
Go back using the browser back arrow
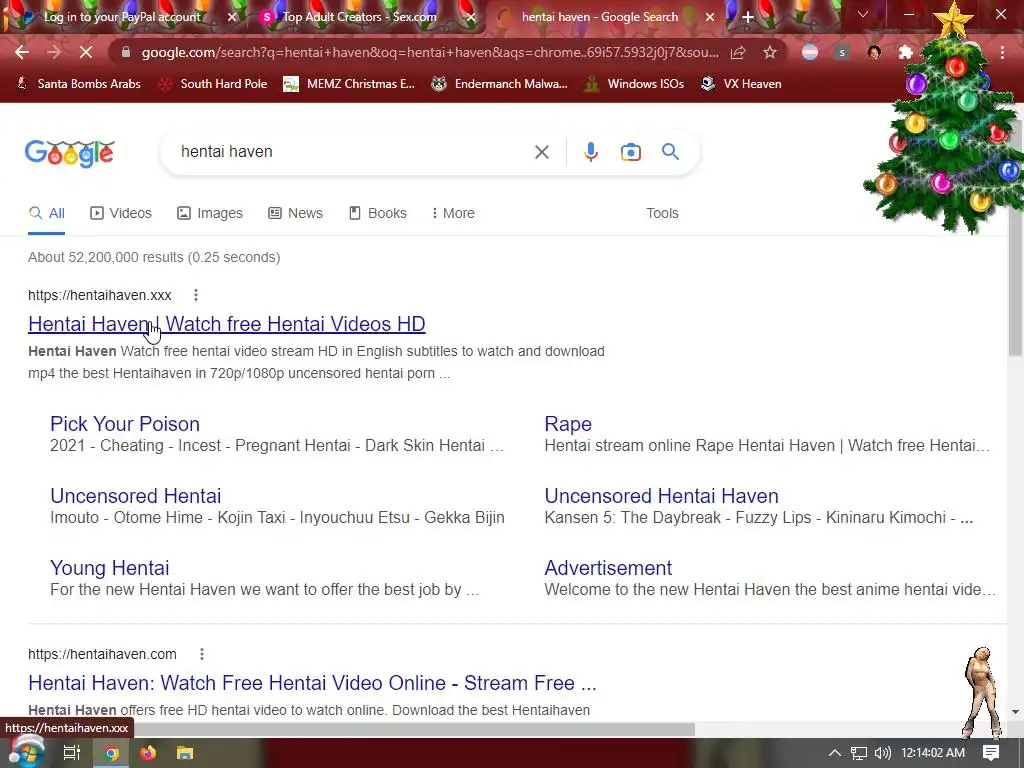click(22, 52)
